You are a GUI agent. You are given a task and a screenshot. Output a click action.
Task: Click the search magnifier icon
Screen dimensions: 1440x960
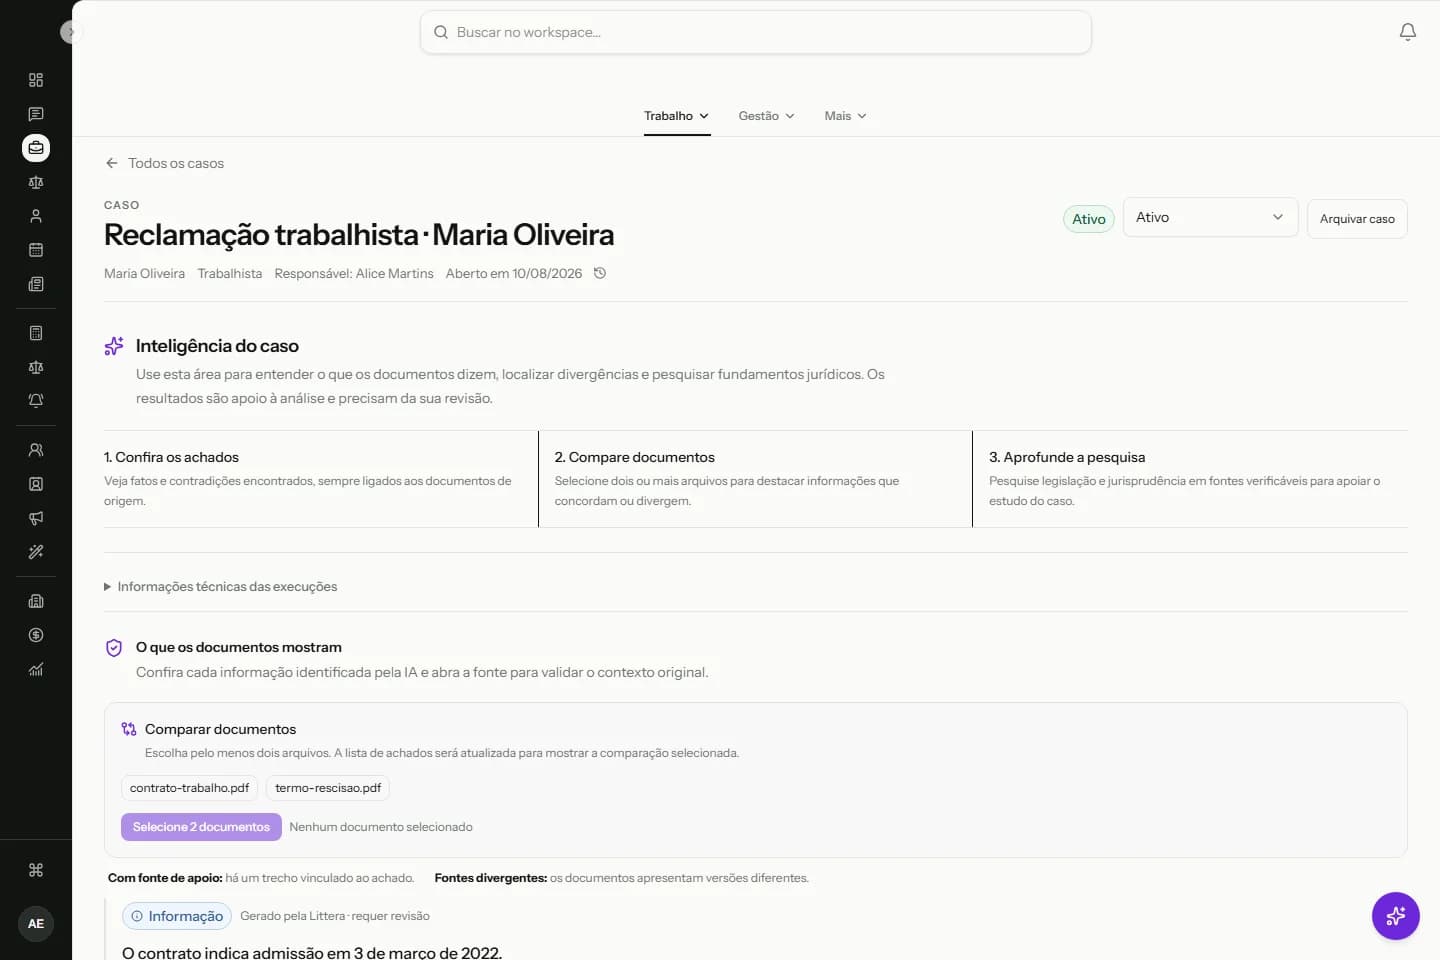coord(441,32)
